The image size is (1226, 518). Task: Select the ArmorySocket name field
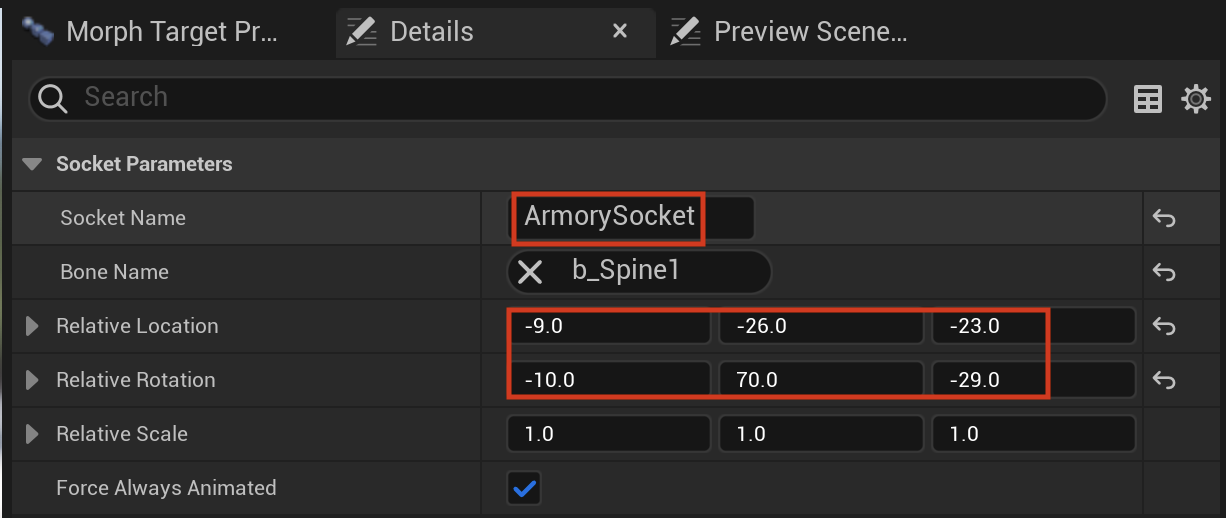631,218
